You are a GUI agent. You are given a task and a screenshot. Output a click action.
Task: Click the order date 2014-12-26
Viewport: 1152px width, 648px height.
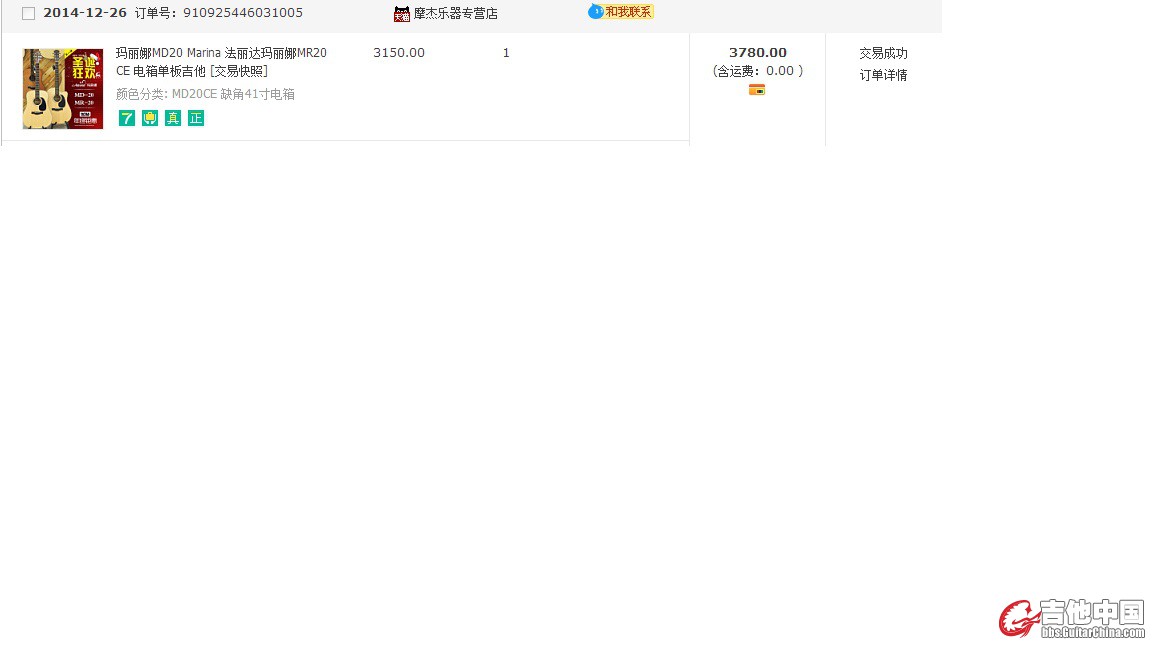click(x=85, y=13)
